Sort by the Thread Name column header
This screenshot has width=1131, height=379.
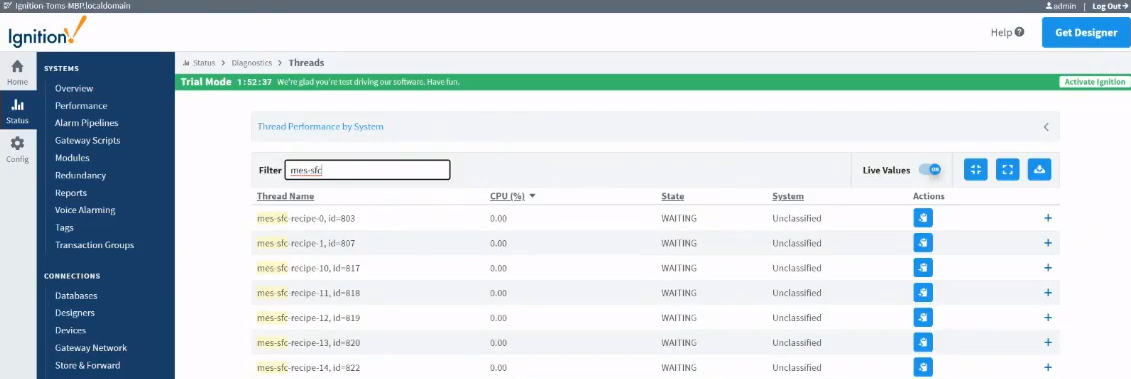coord(286,196)
